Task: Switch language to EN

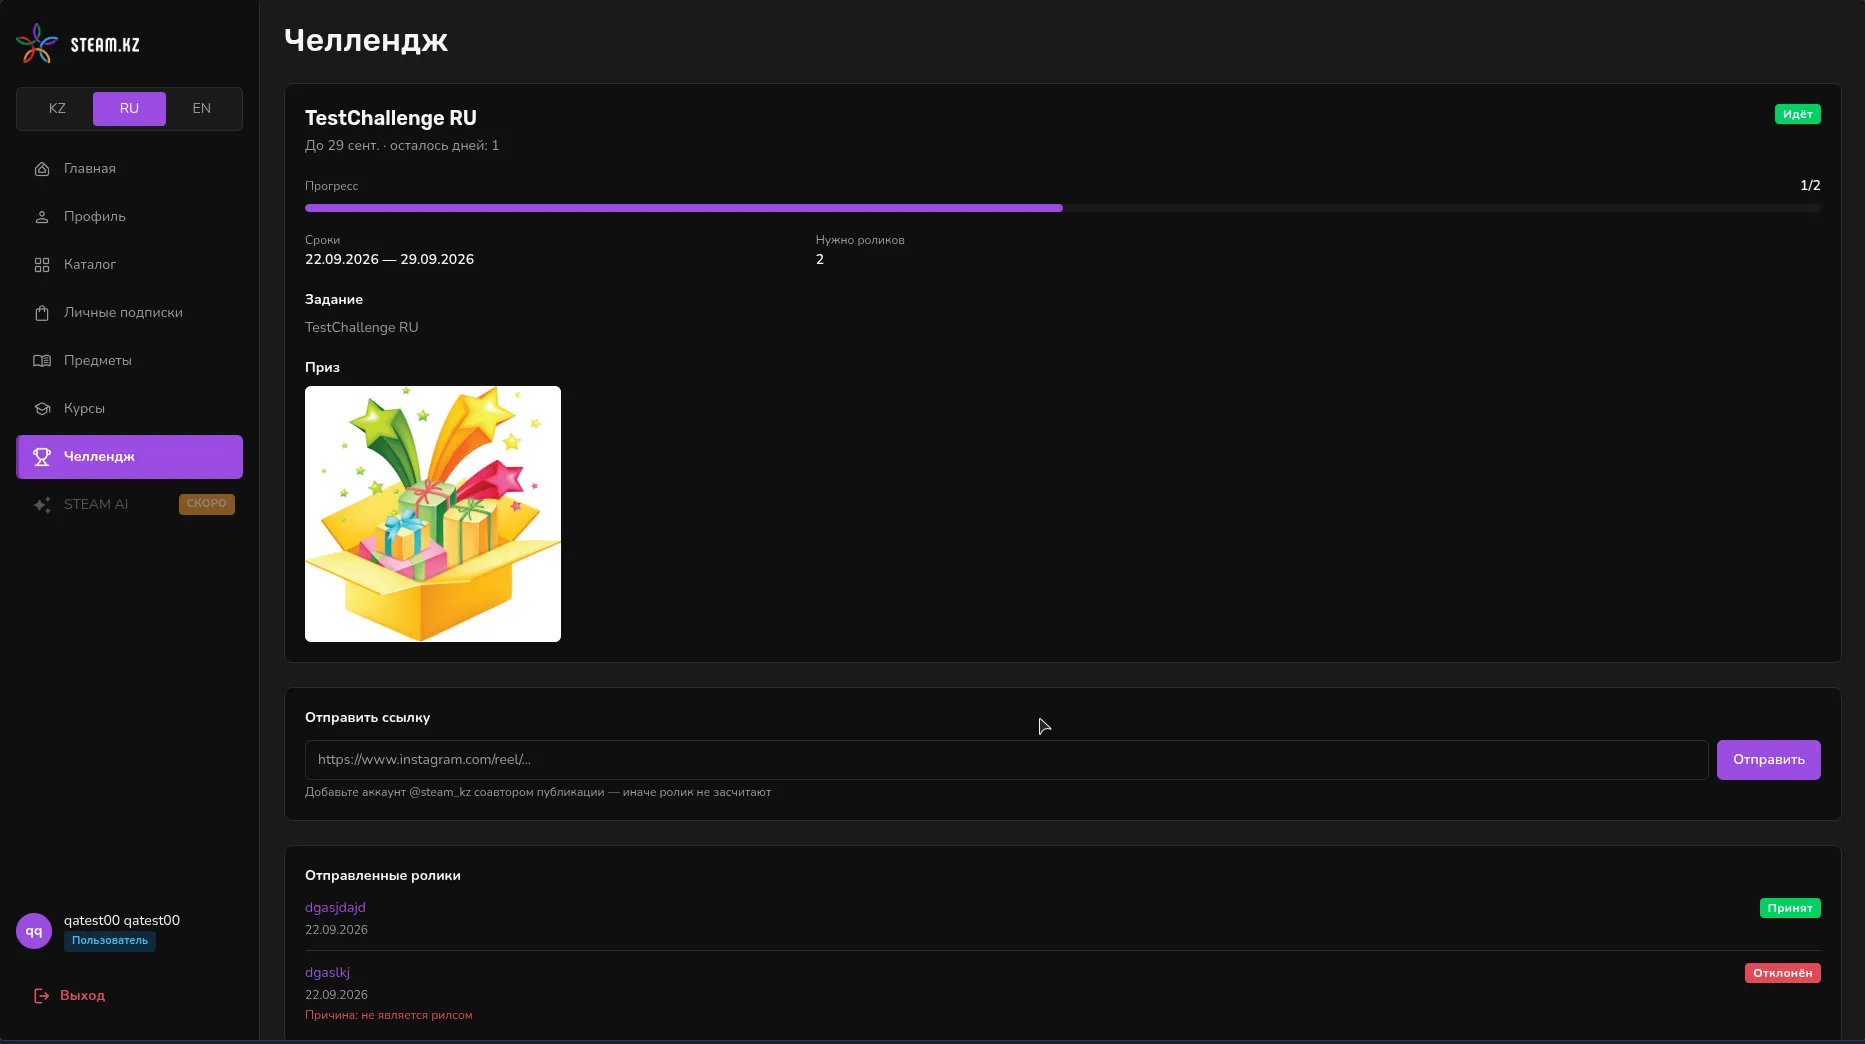Action: point(202,109)
